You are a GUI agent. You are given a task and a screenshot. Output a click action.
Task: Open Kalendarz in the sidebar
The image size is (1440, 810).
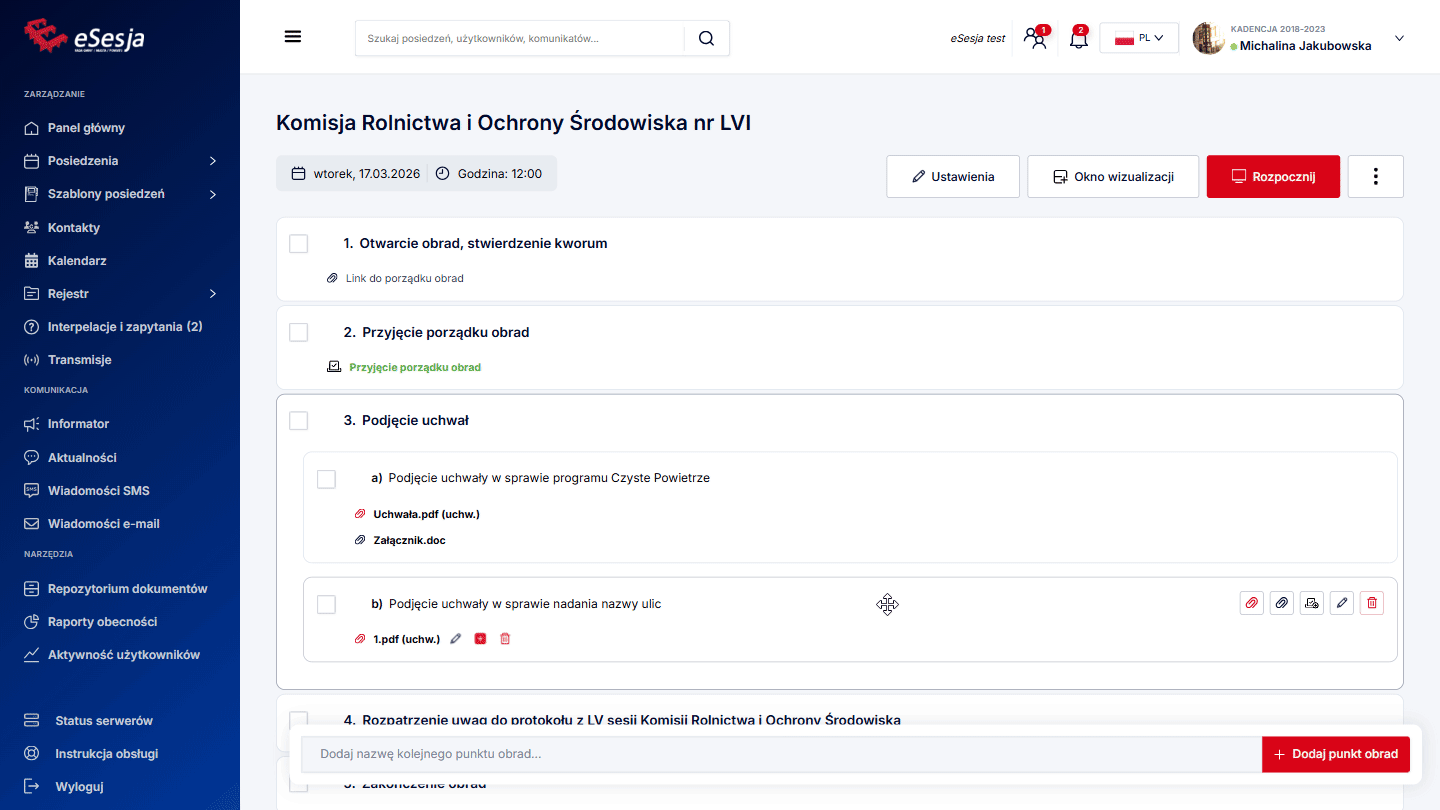pos(77,261)
